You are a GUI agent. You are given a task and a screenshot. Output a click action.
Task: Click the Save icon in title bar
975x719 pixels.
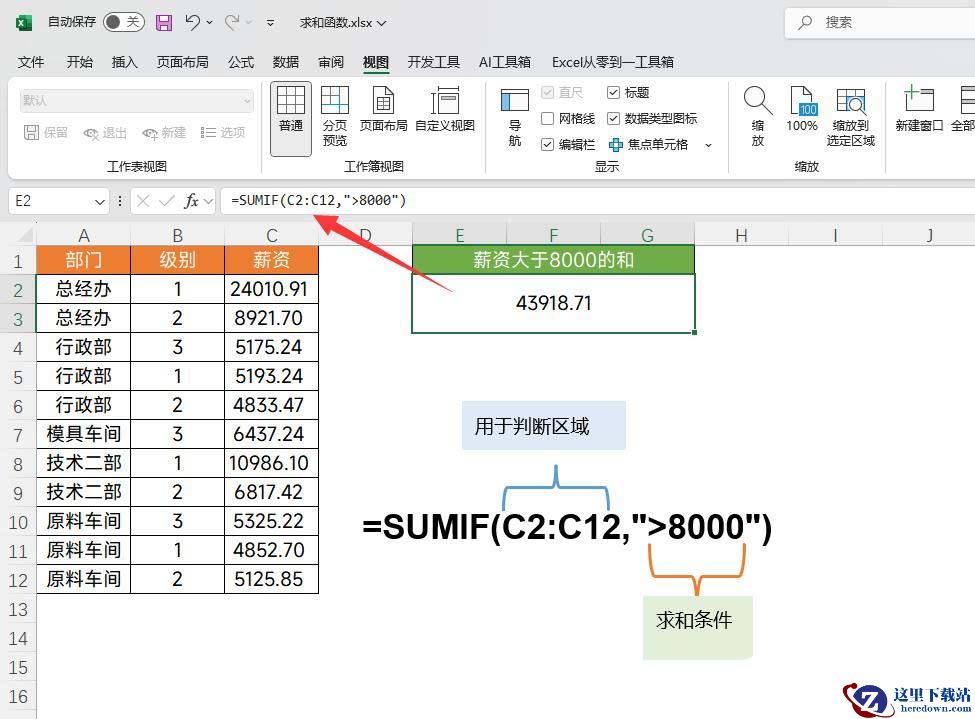pyautogui.click(x=164, y=22)
